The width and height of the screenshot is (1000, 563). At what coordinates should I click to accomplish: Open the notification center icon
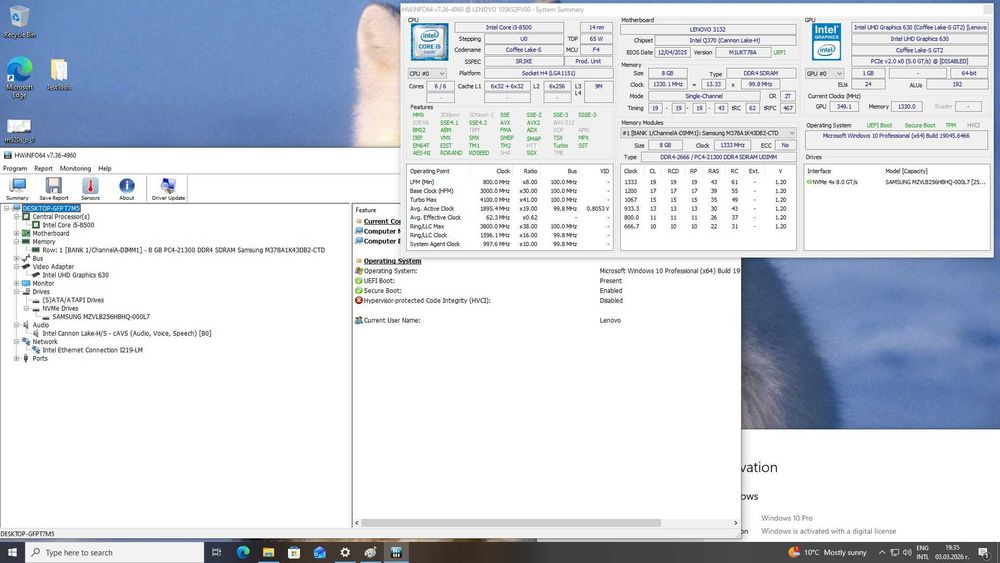tap(985, 552)
